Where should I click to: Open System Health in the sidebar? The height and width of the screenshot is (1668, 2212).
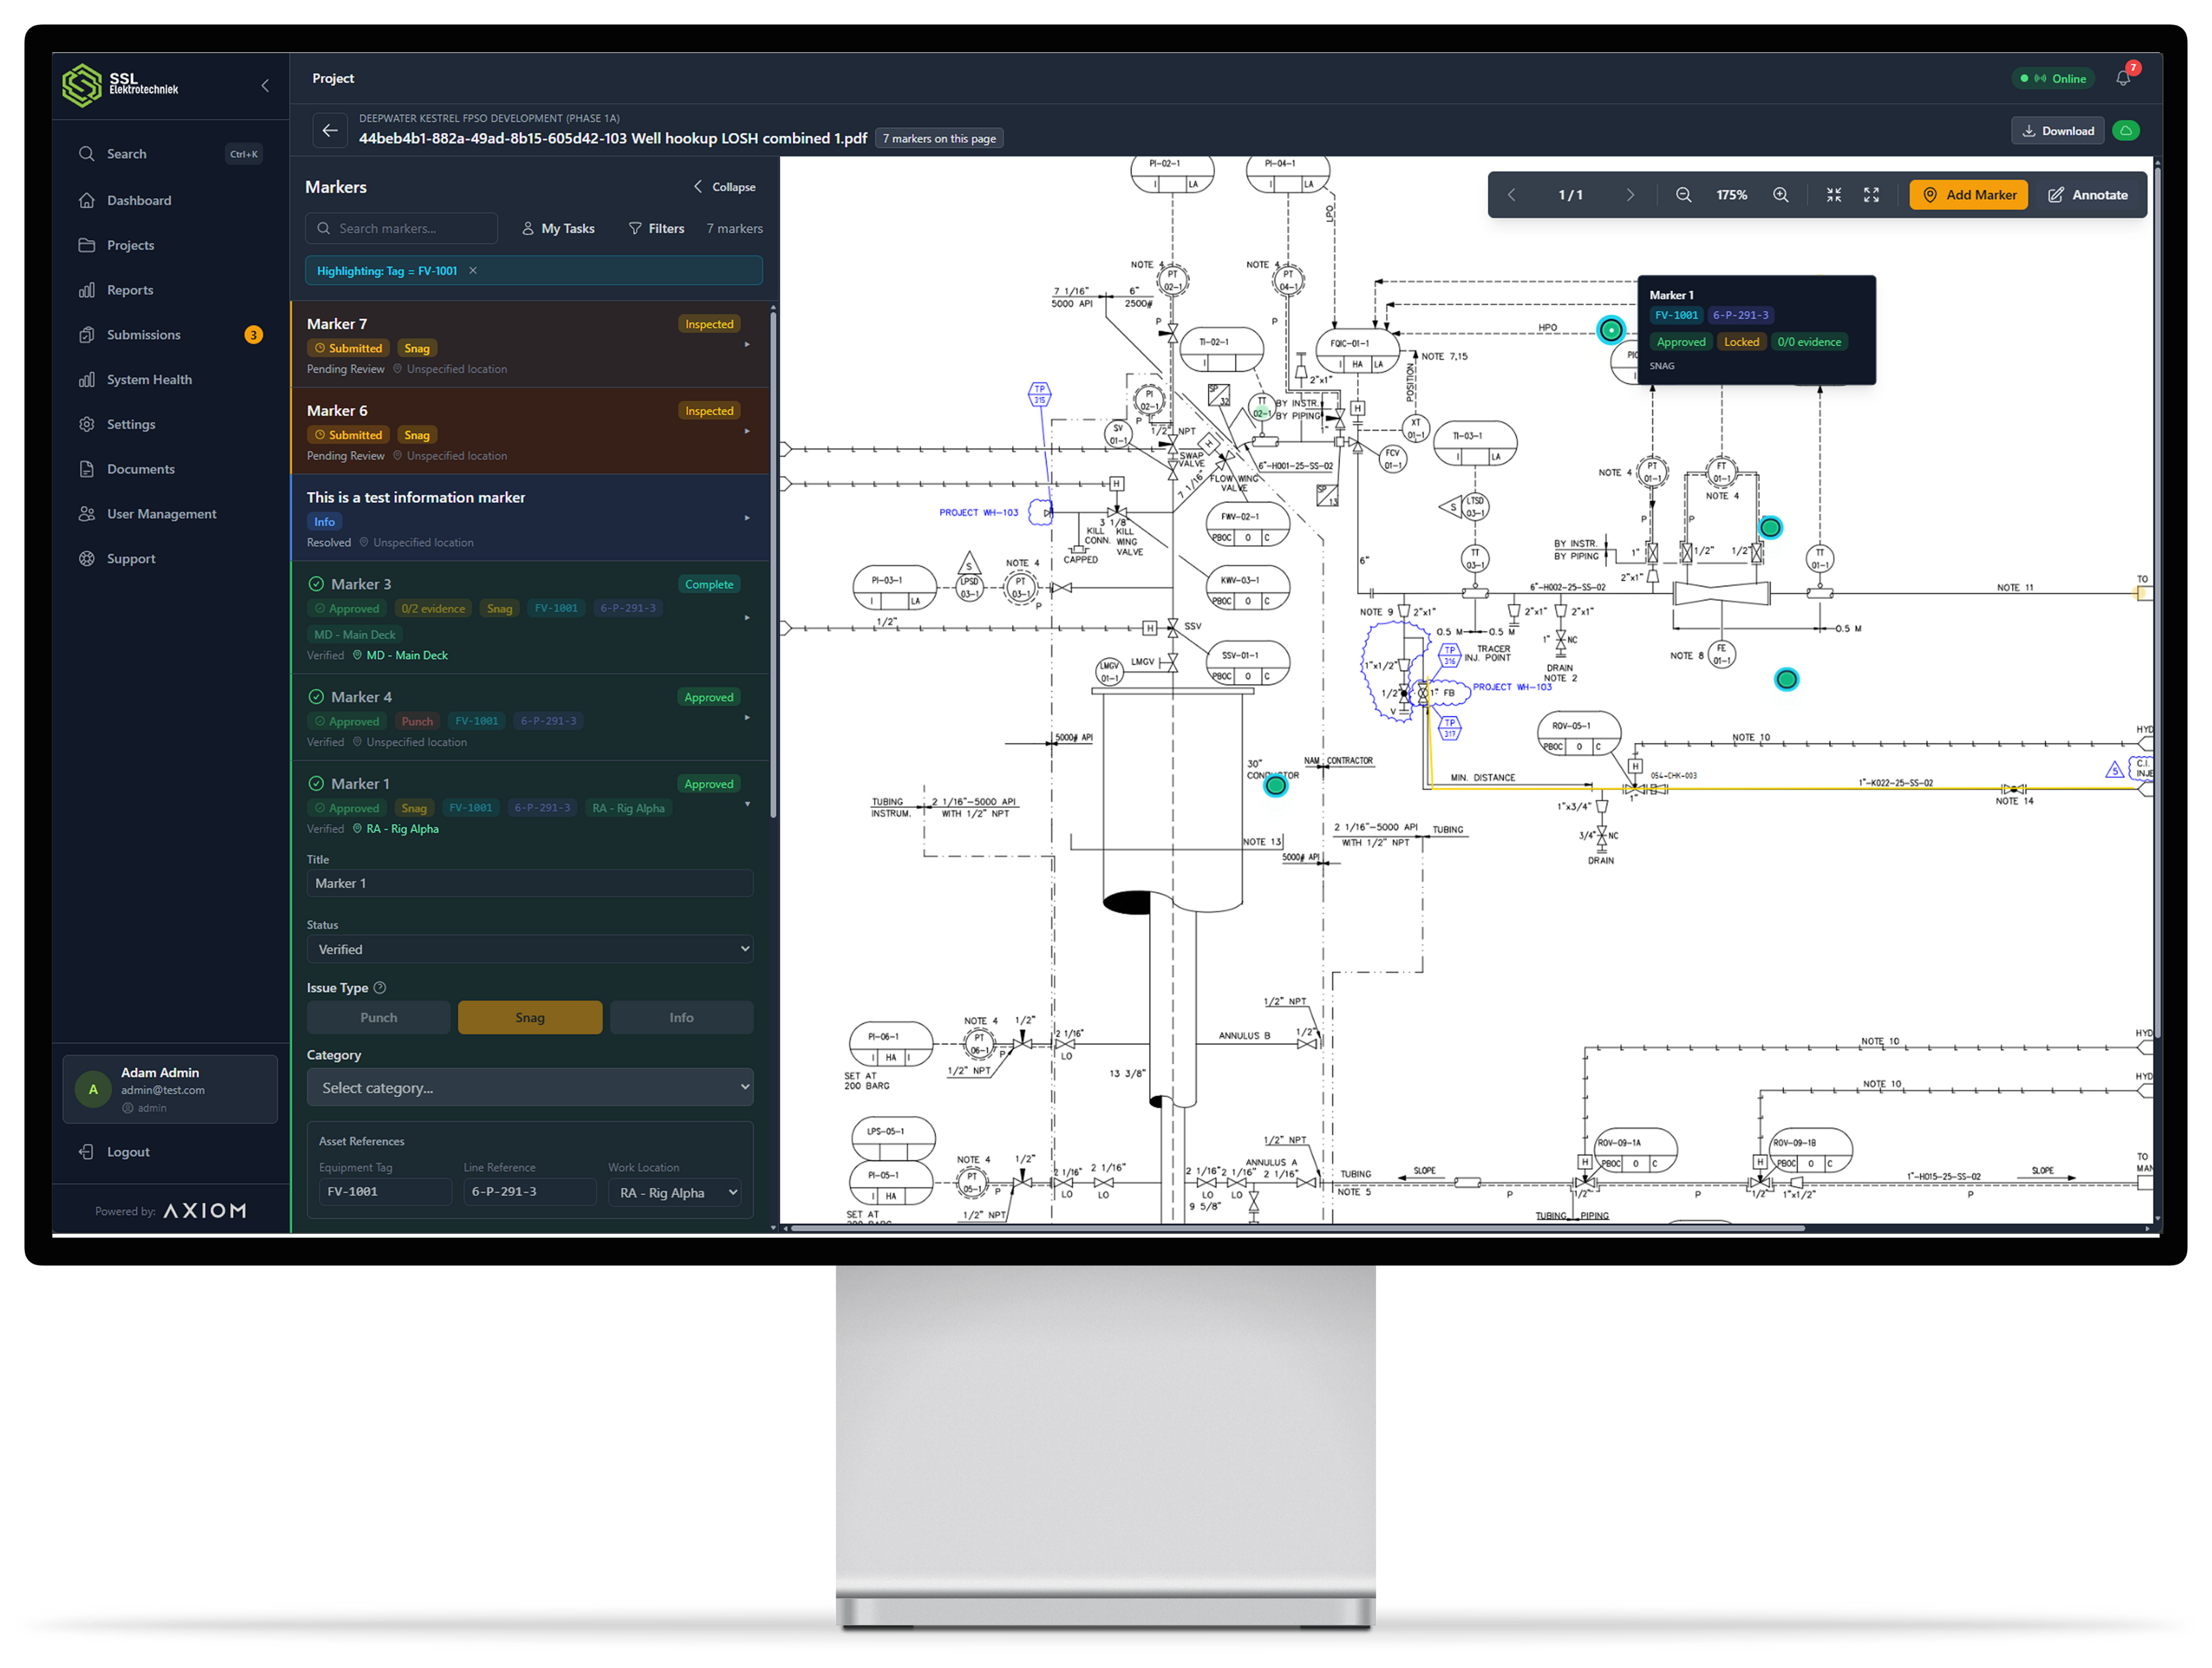click(149, 380)
